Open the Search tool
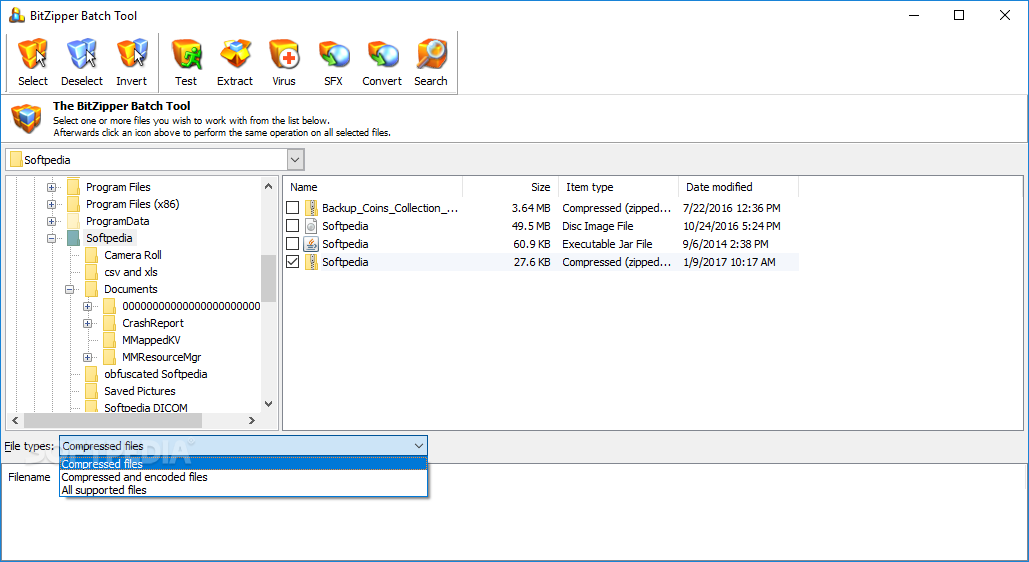Image resolution: width=1029 pixels, height=562 pixels. 431,62
